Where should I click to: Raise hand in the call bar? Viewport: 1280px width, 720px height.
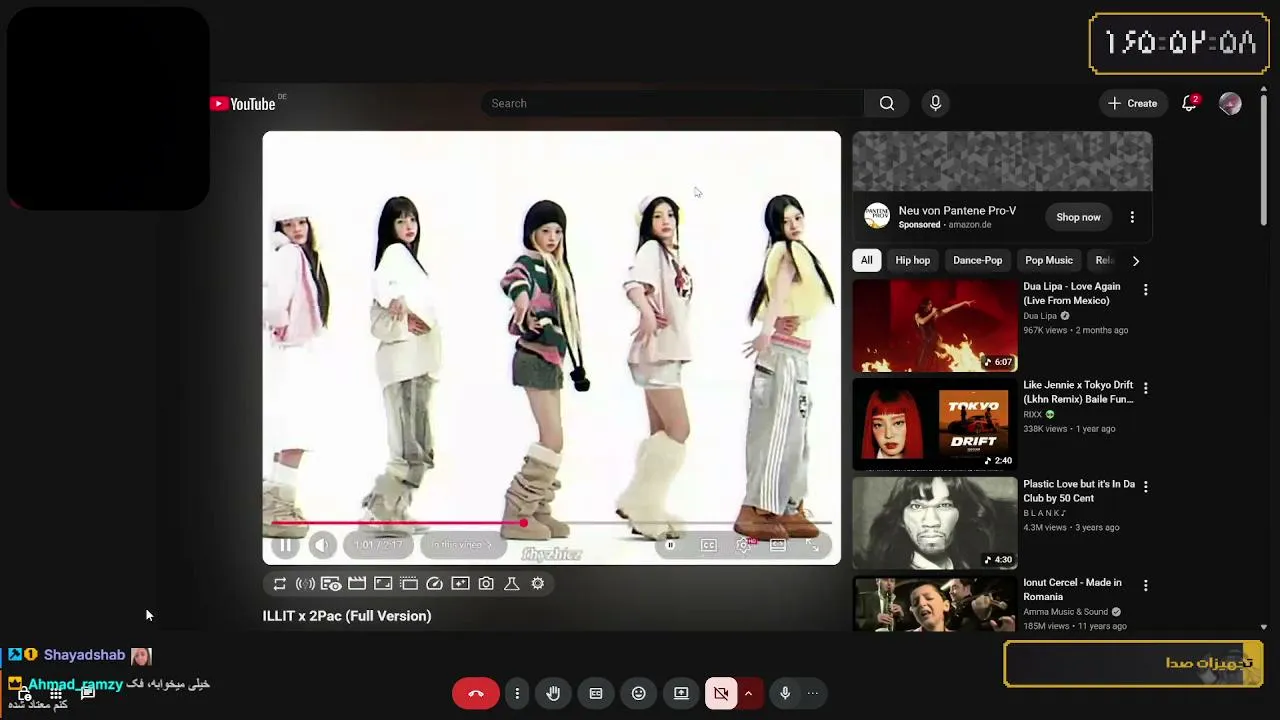point(554,693)
